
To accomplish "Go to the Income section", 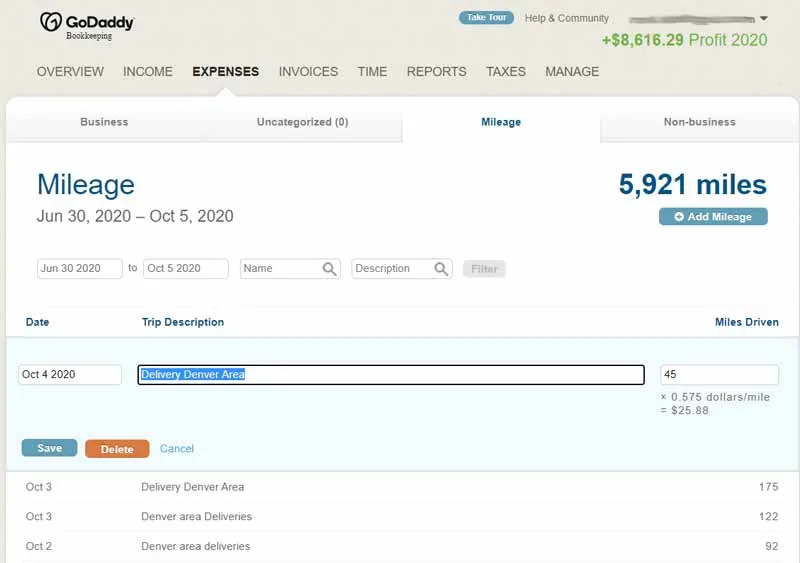I will 148,72.
